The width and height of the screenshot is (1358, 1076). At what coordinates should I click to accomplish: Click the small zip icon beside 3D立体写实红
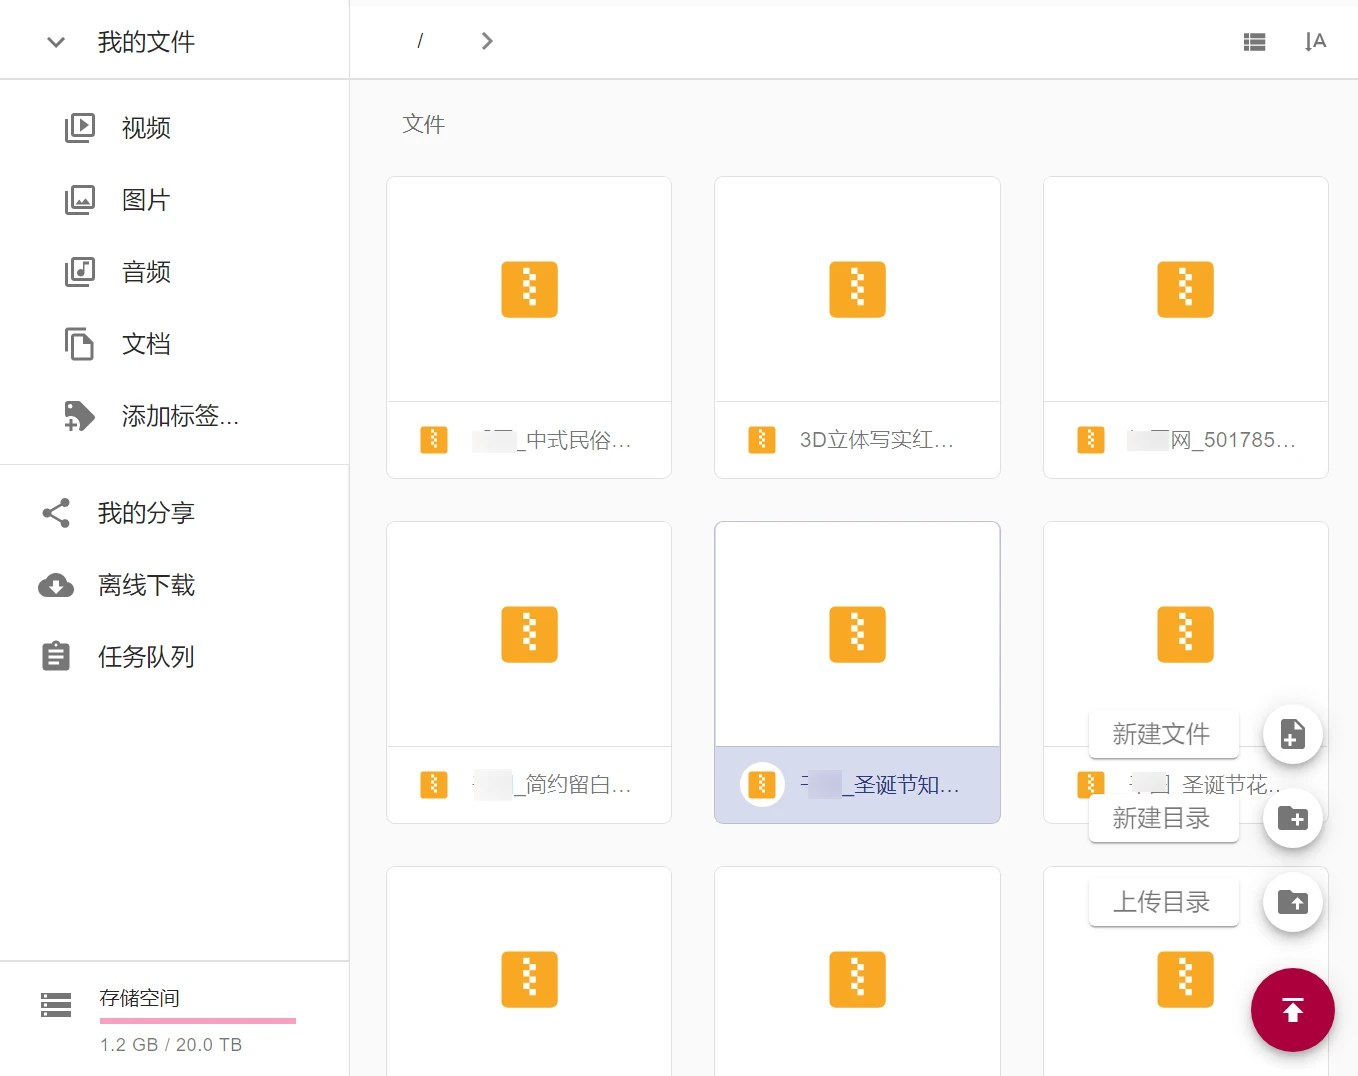click(x=762, y=440)
